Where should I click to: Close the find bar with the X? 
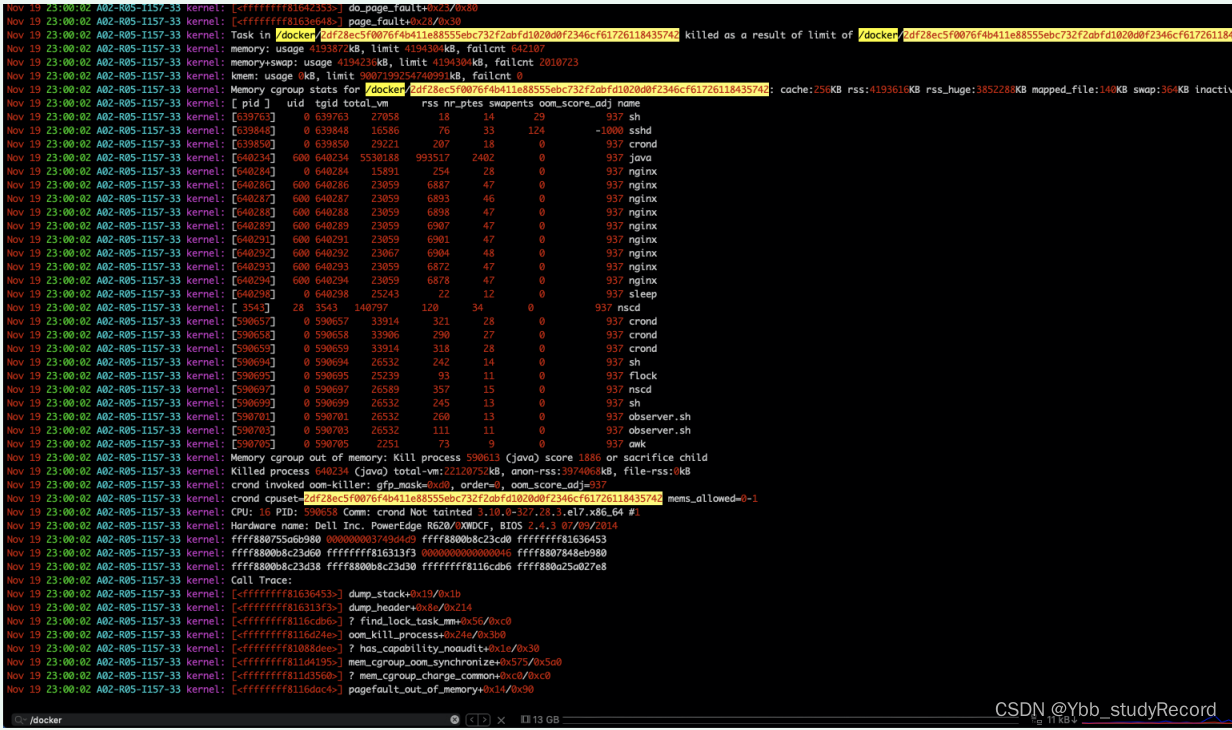pyautogui.click(x=501, y=720)
